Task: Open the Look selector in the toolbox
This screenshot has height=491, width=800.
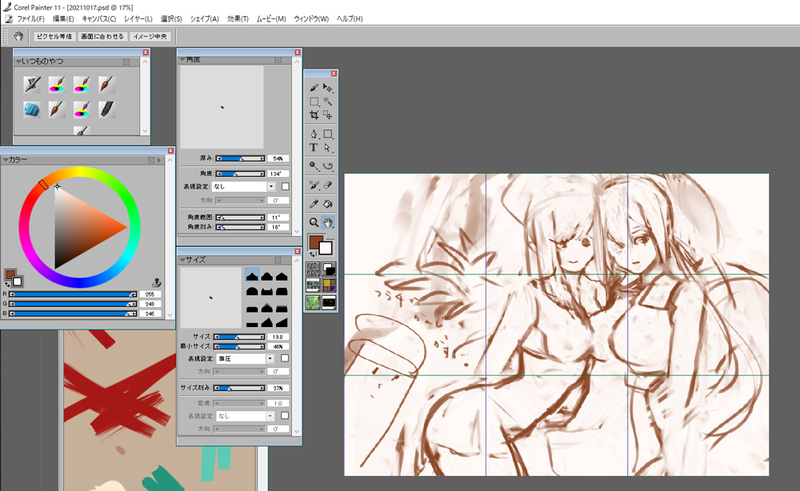Action: click(x=313, y=302)
